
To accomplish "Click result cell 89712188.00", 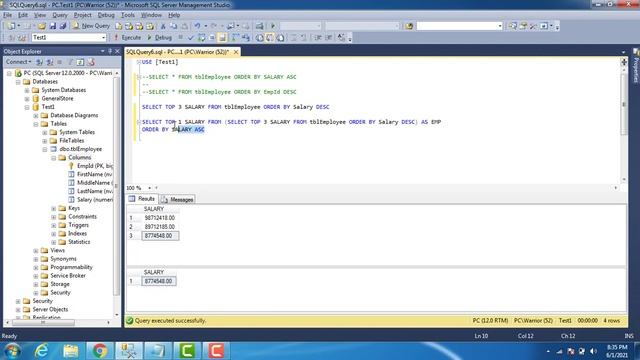I will [160, 227].
